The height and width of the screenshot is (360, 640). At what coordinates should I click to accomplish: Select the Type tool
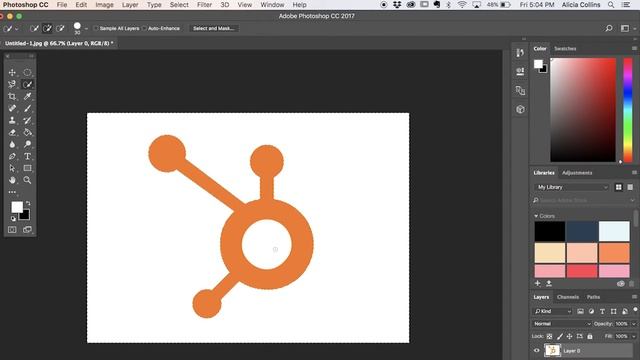[x=27, y=156]
